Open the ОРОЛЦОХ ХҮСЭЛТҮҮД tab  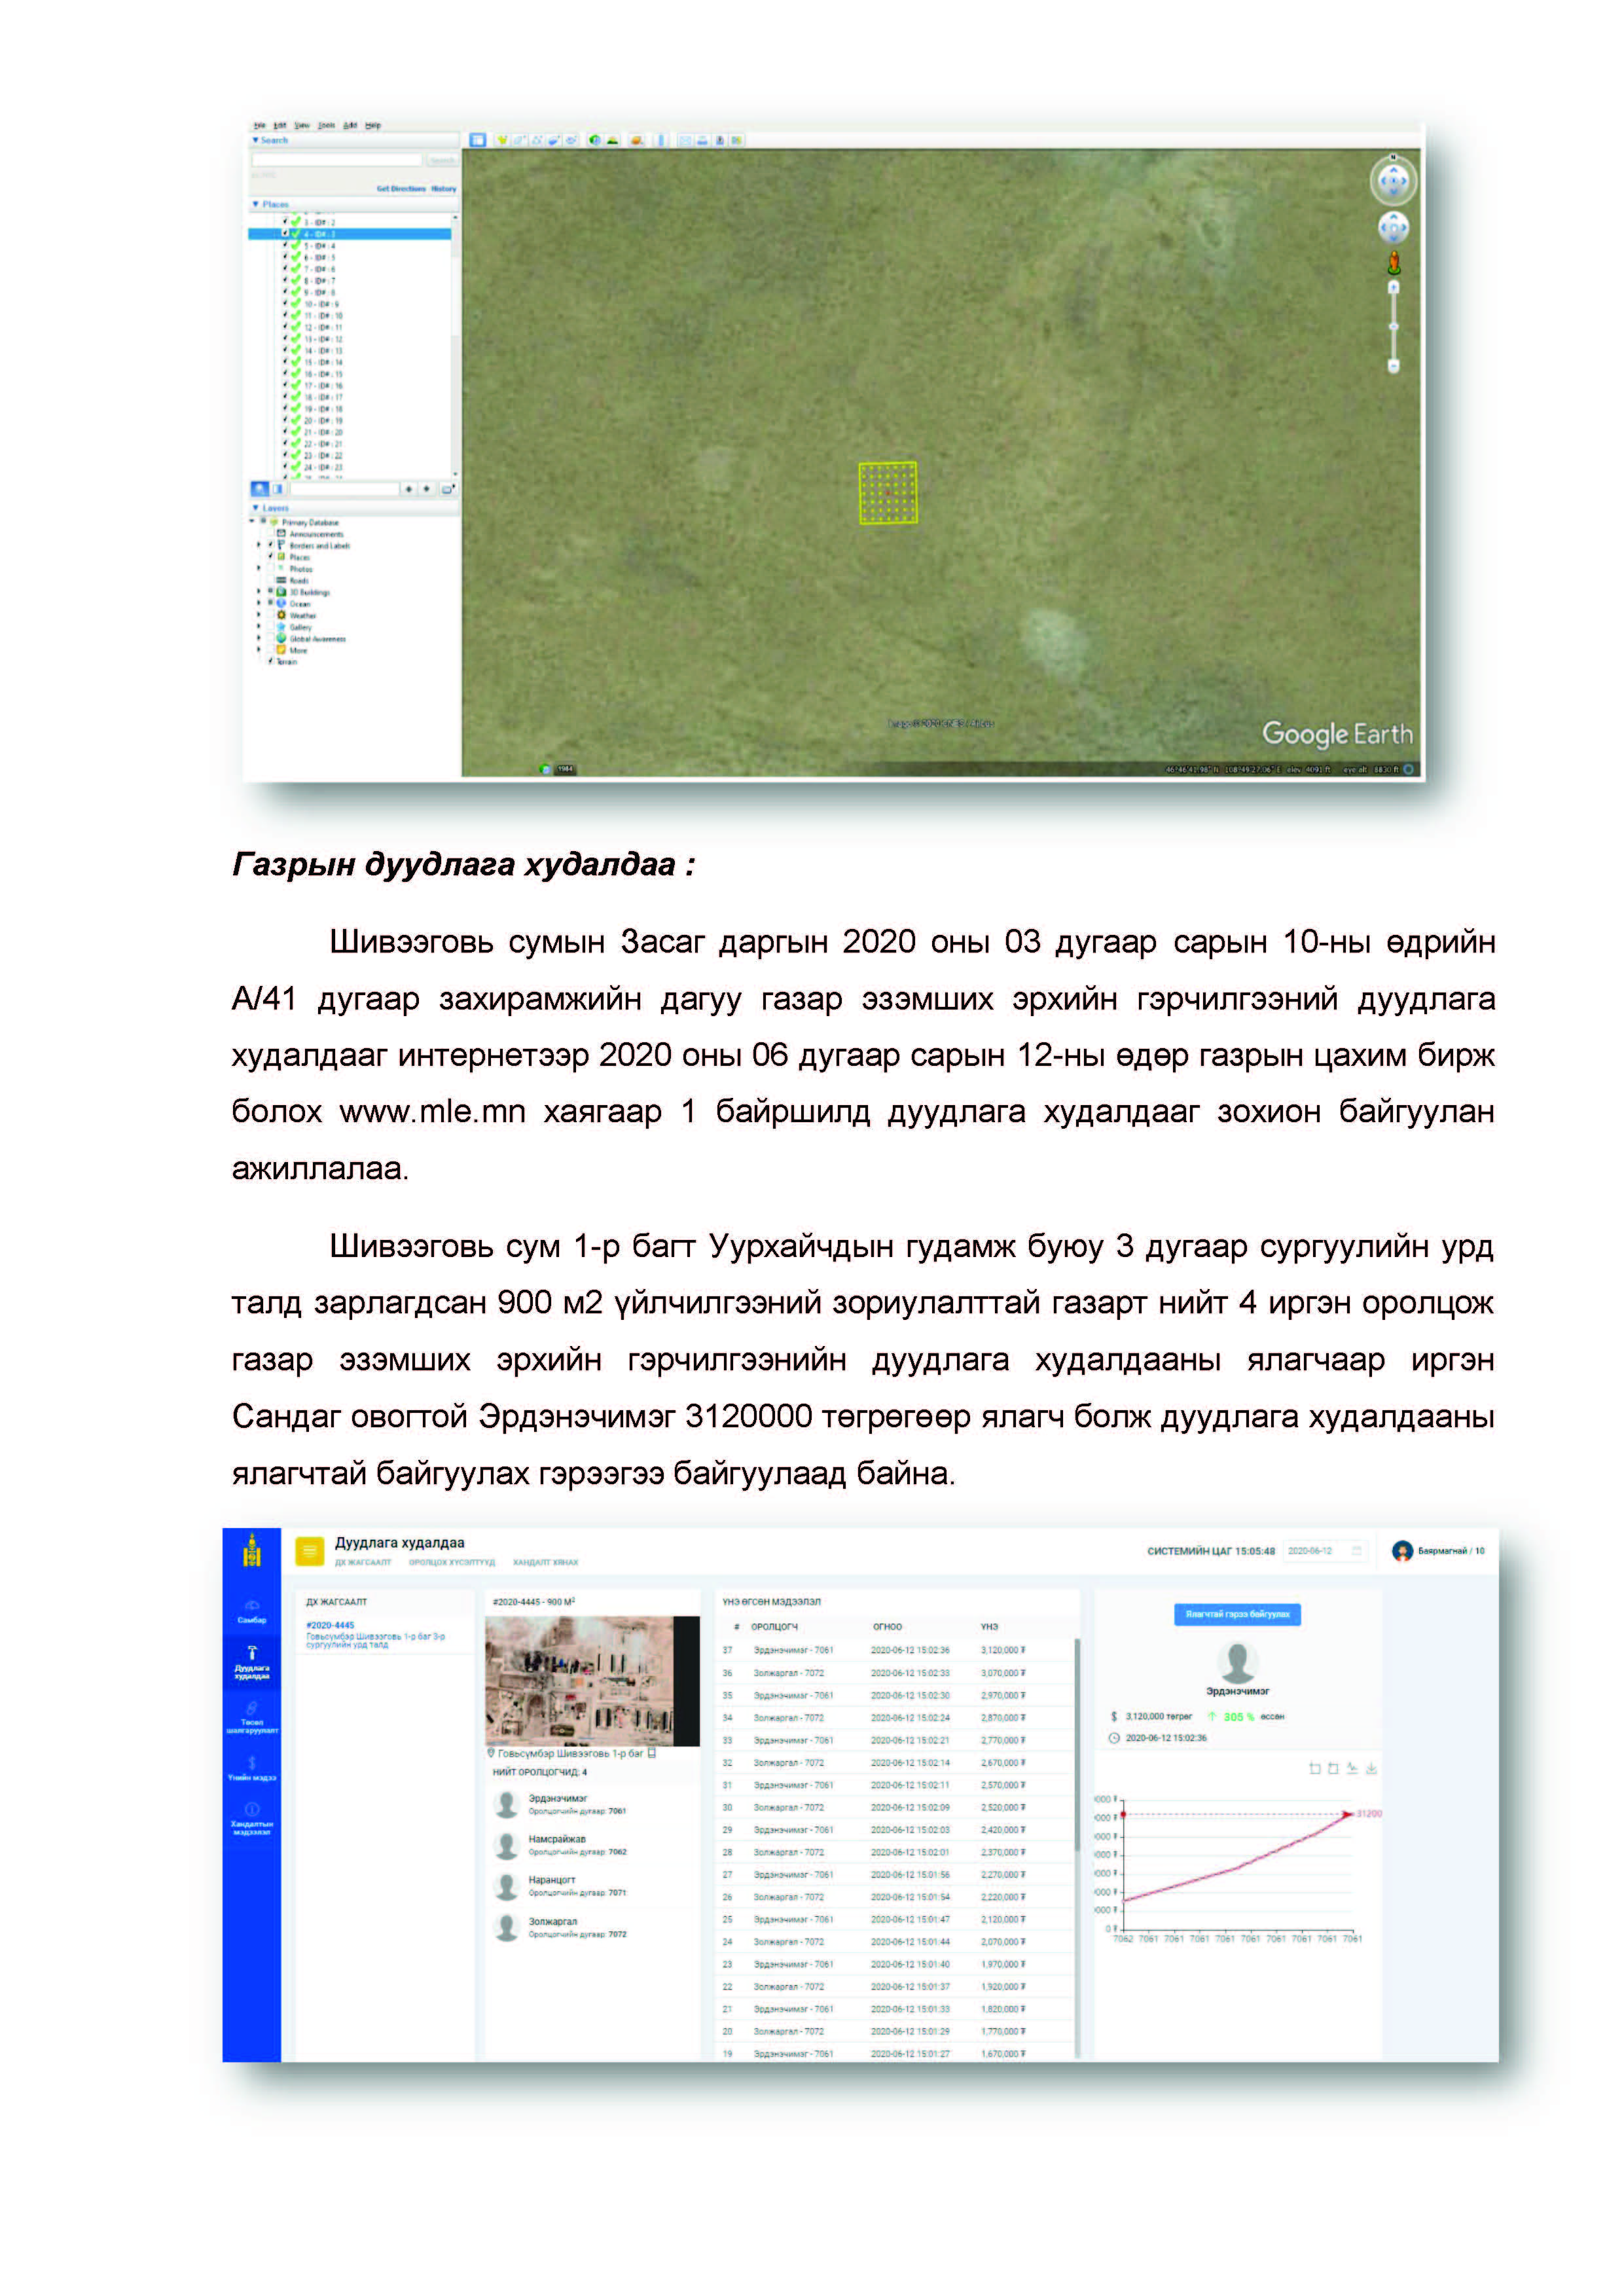tap(452, 1562)
